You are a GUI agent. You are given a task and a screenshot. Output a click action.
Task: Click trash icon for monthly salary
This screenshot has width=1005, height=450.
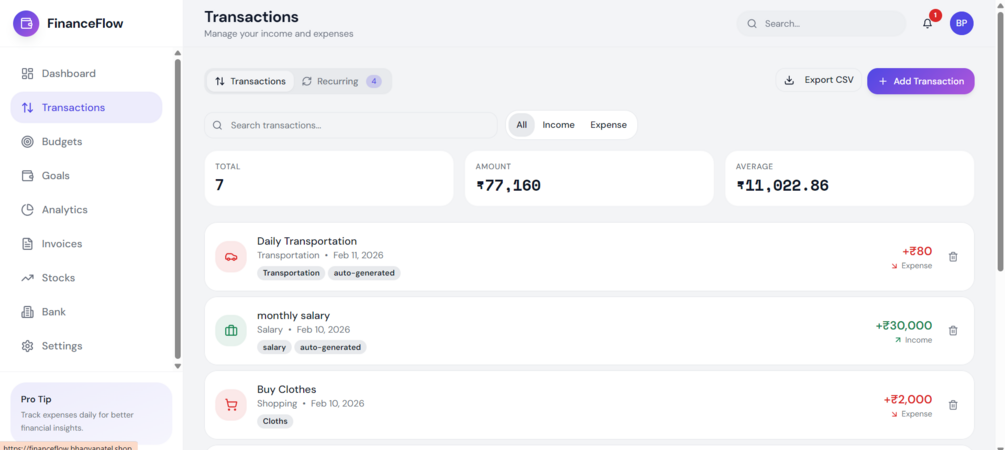pos(953,331)
